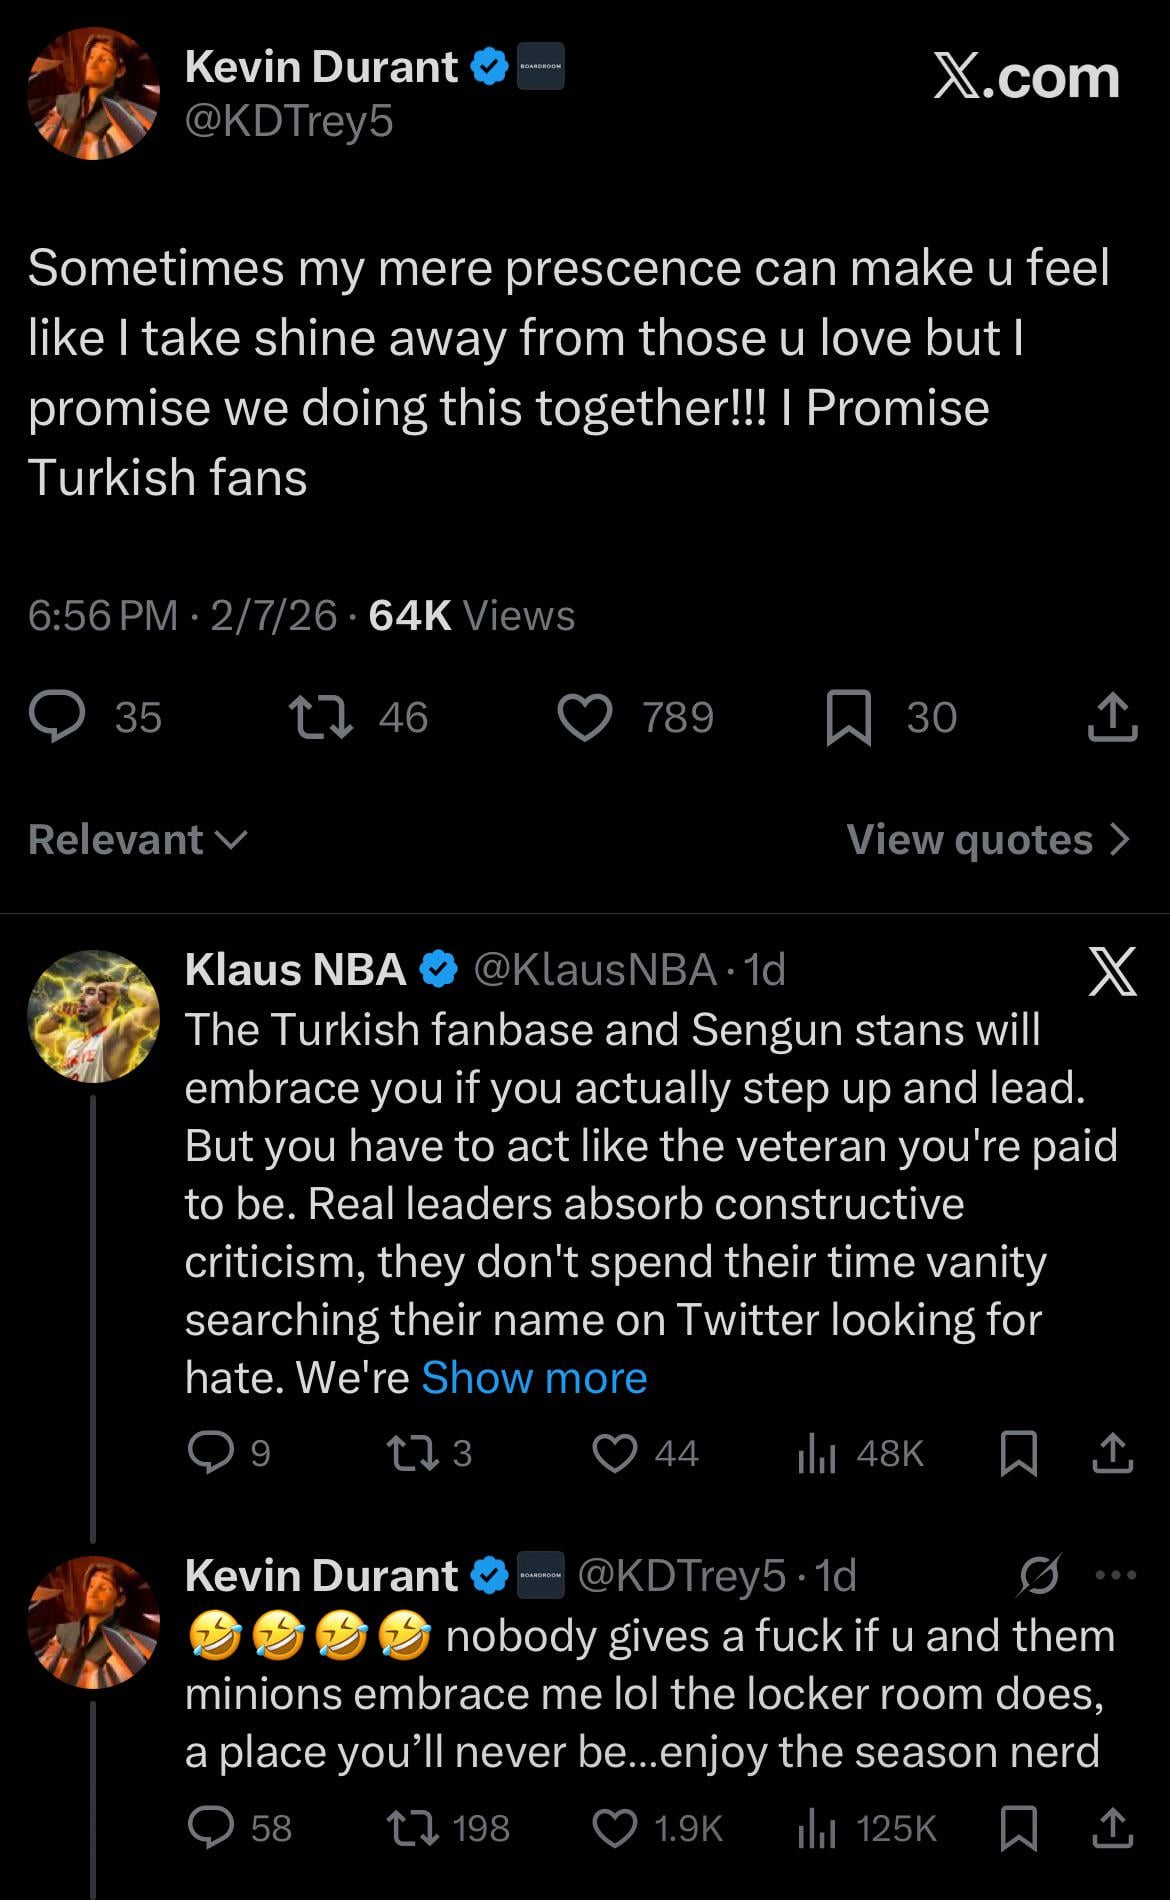The width and height of the screenshot is (1170, 1900).
Task: Repost the Klaus NBA reply
Action: click(x=413, y=1452)
